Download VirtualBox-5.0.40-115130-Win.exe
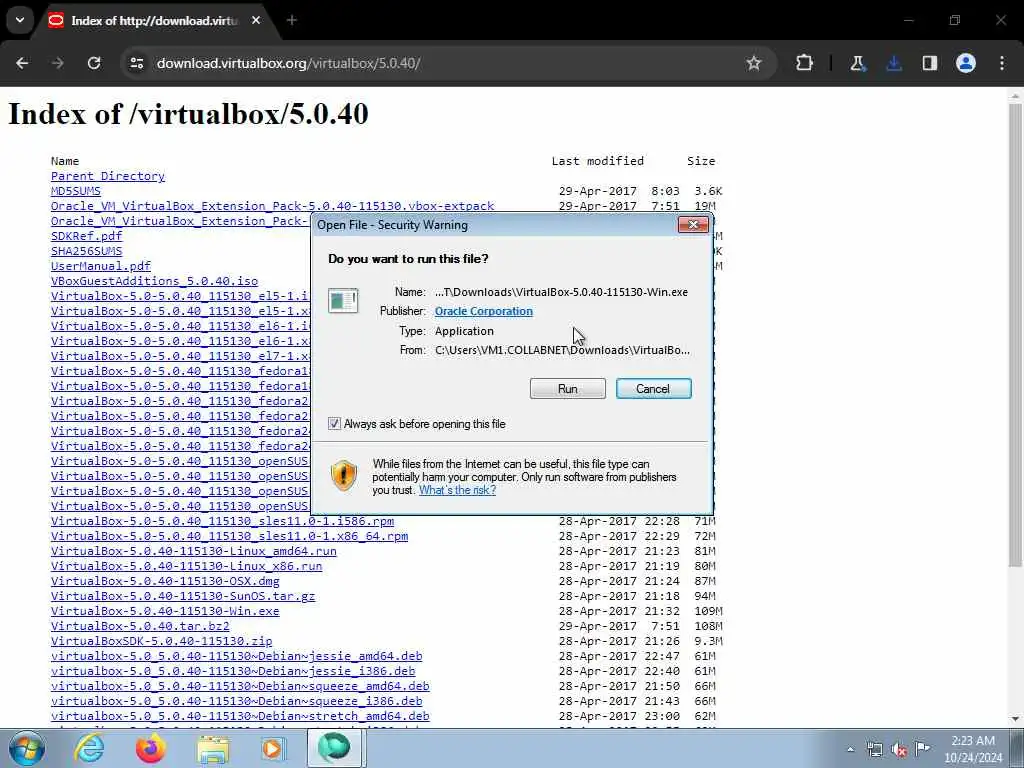Viewport: 1024px width, 768px height. click(165, 611)
